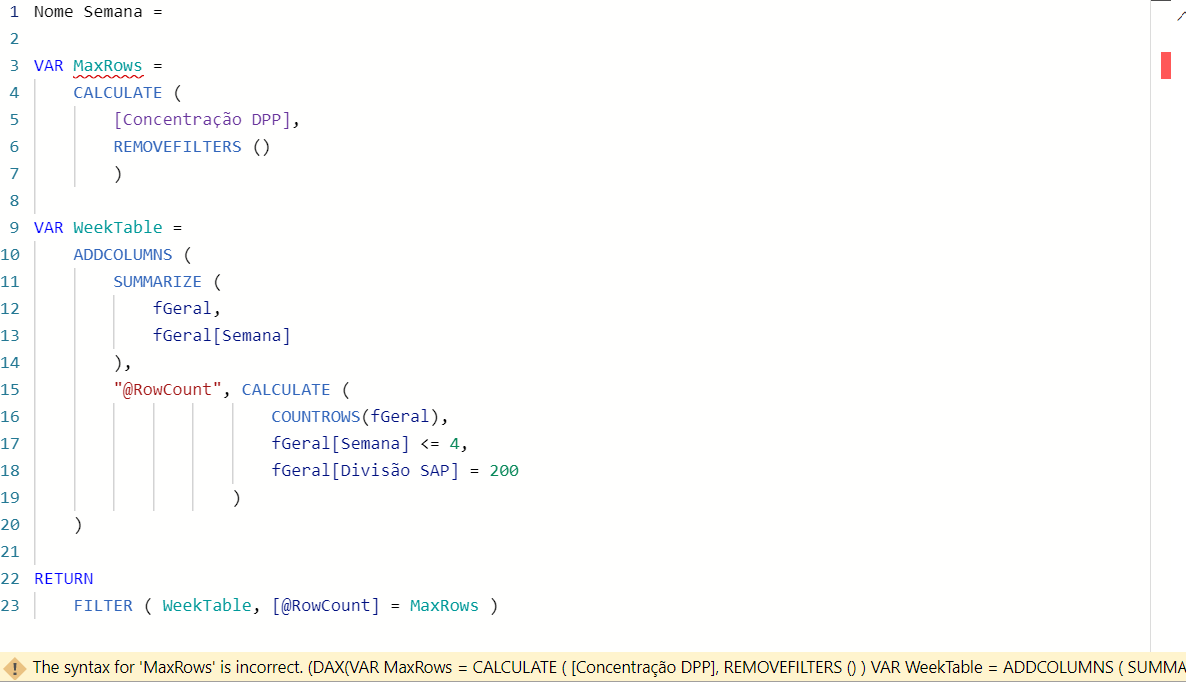1186x682 pixels.
Task: Click 'fGeral,' table reference on line 12
Action: click(x=186, y=308)
